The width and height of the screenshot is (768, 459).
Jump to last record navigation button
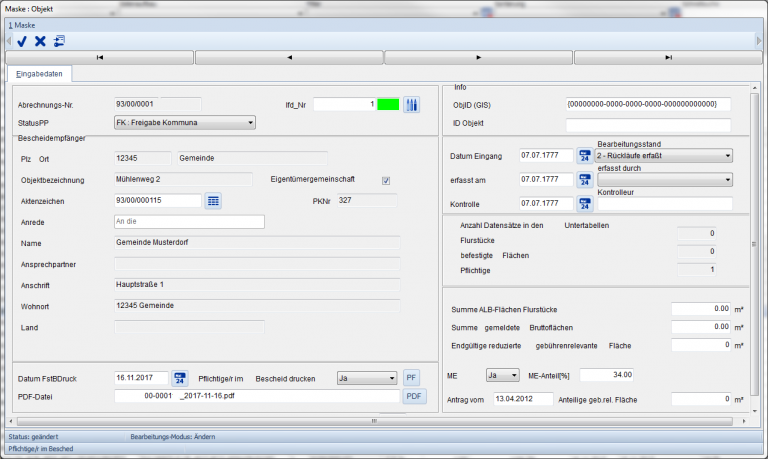668,57
